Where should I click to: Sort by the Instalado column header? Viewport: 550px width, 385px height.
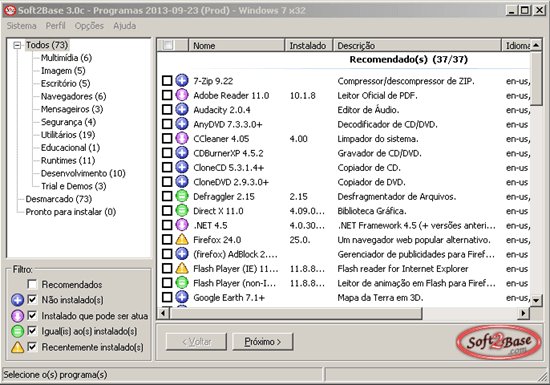[x=309, y=46]
